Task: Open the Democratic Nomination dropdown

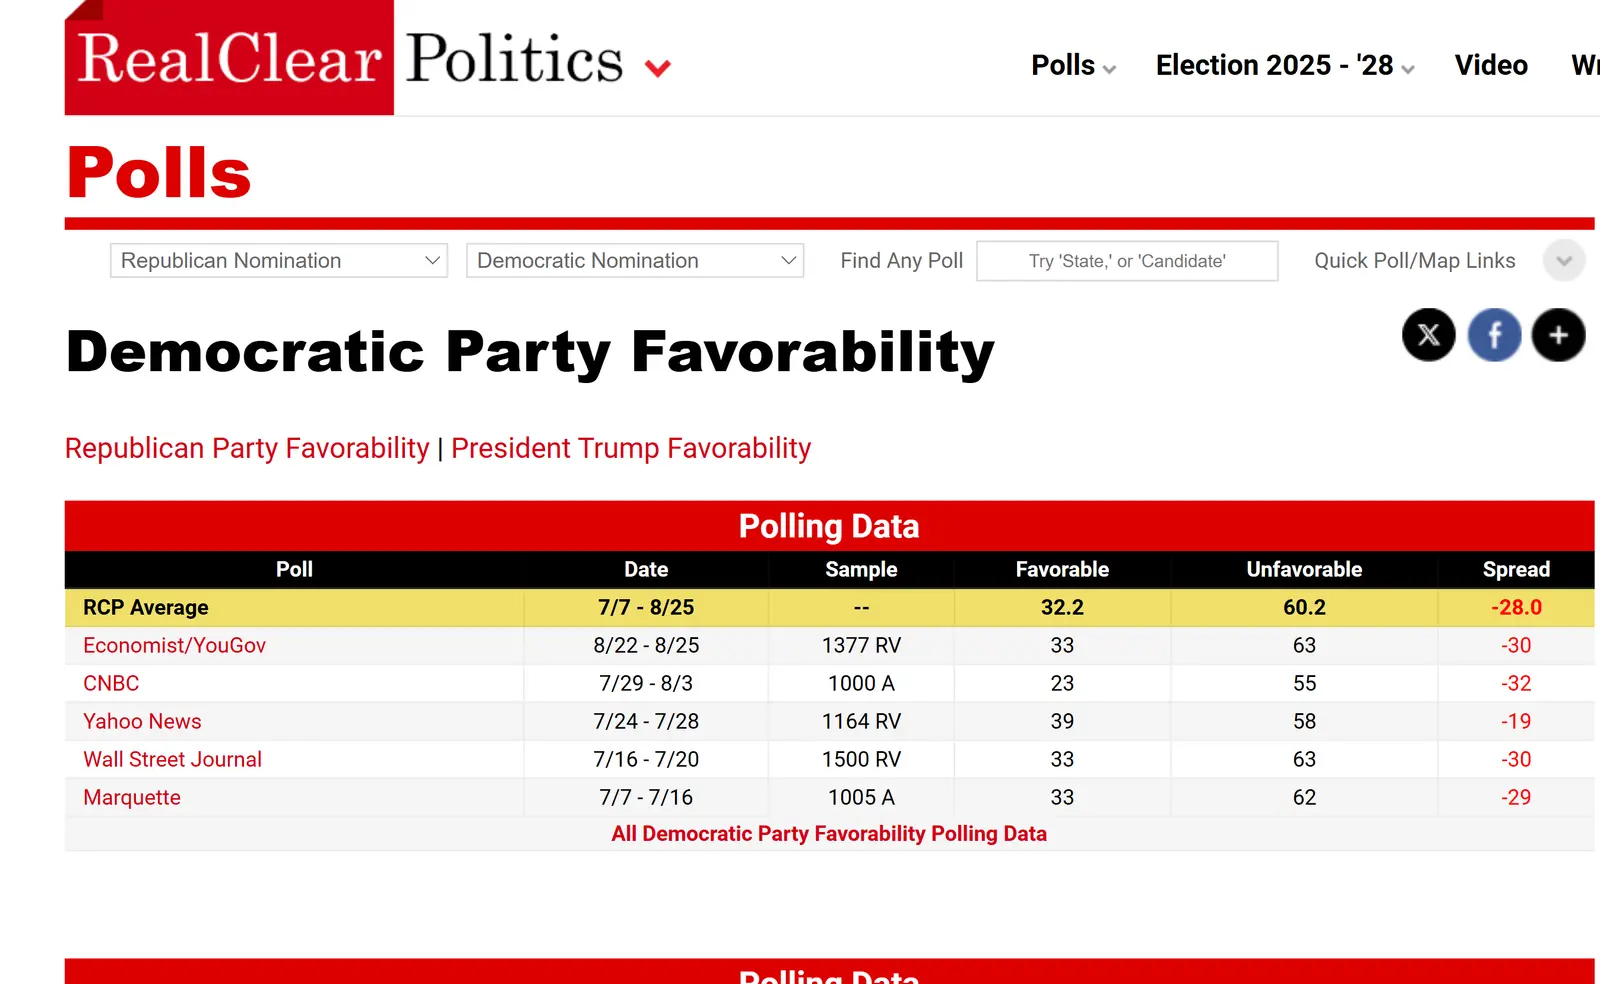Action: coord(634,261)
